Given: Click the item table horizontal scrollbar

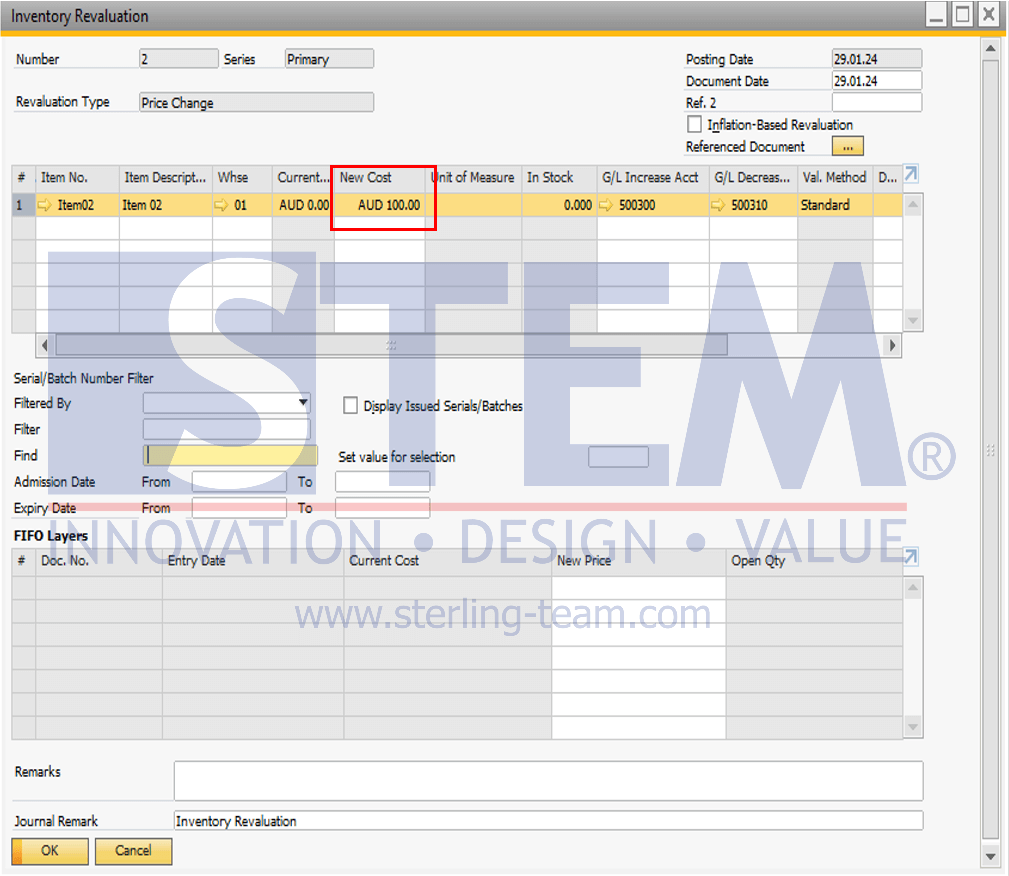Looking at the screenshot, I should click(x=391, y=346).
